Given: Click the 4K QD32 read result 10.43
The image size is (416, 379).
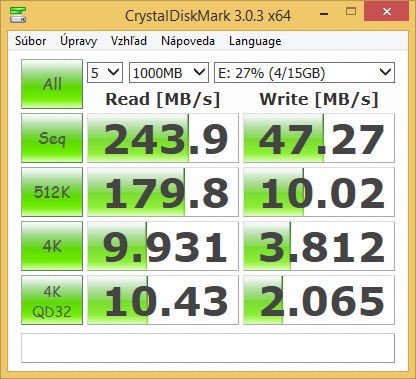Looking at the screenshot, I should [x=163, y=300].
